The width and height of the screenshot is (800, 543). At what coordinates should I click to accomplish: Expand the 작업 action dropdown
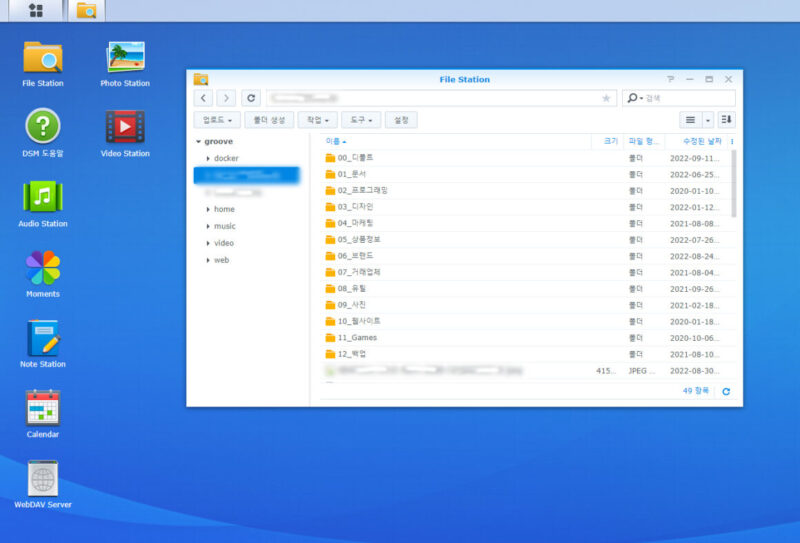point(317,120)
